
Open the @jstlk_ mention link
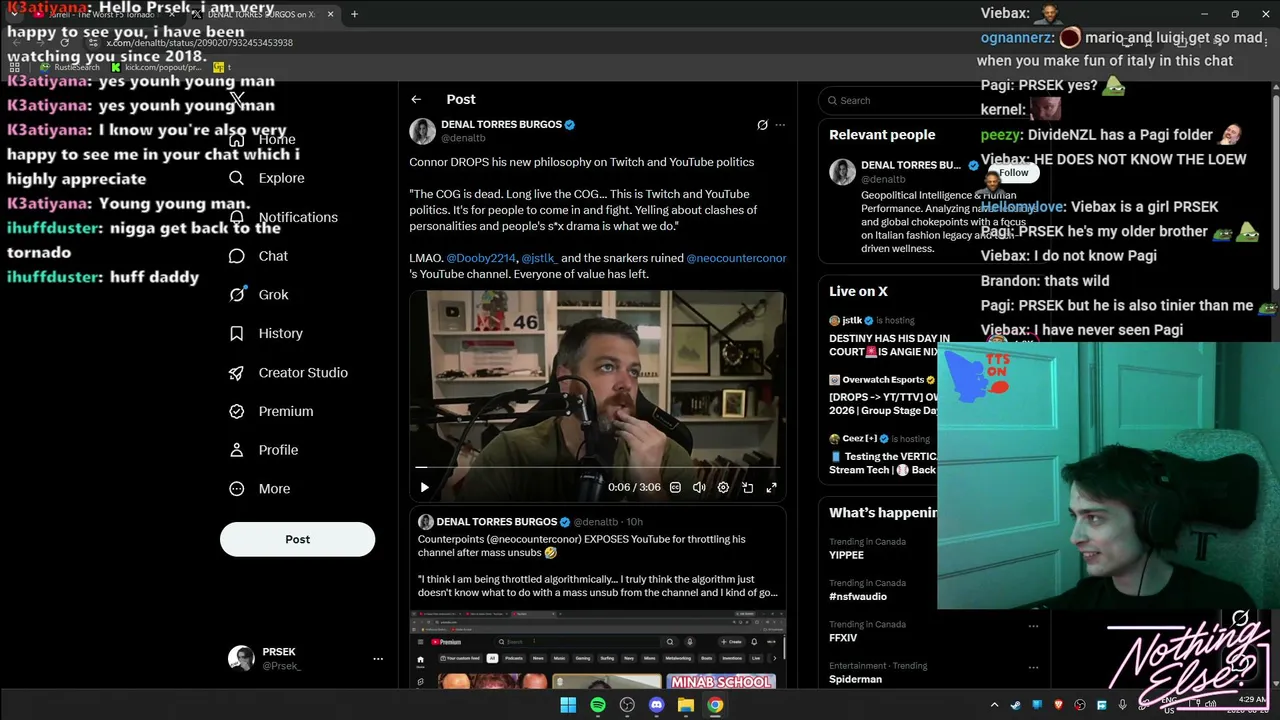[539, 258]
